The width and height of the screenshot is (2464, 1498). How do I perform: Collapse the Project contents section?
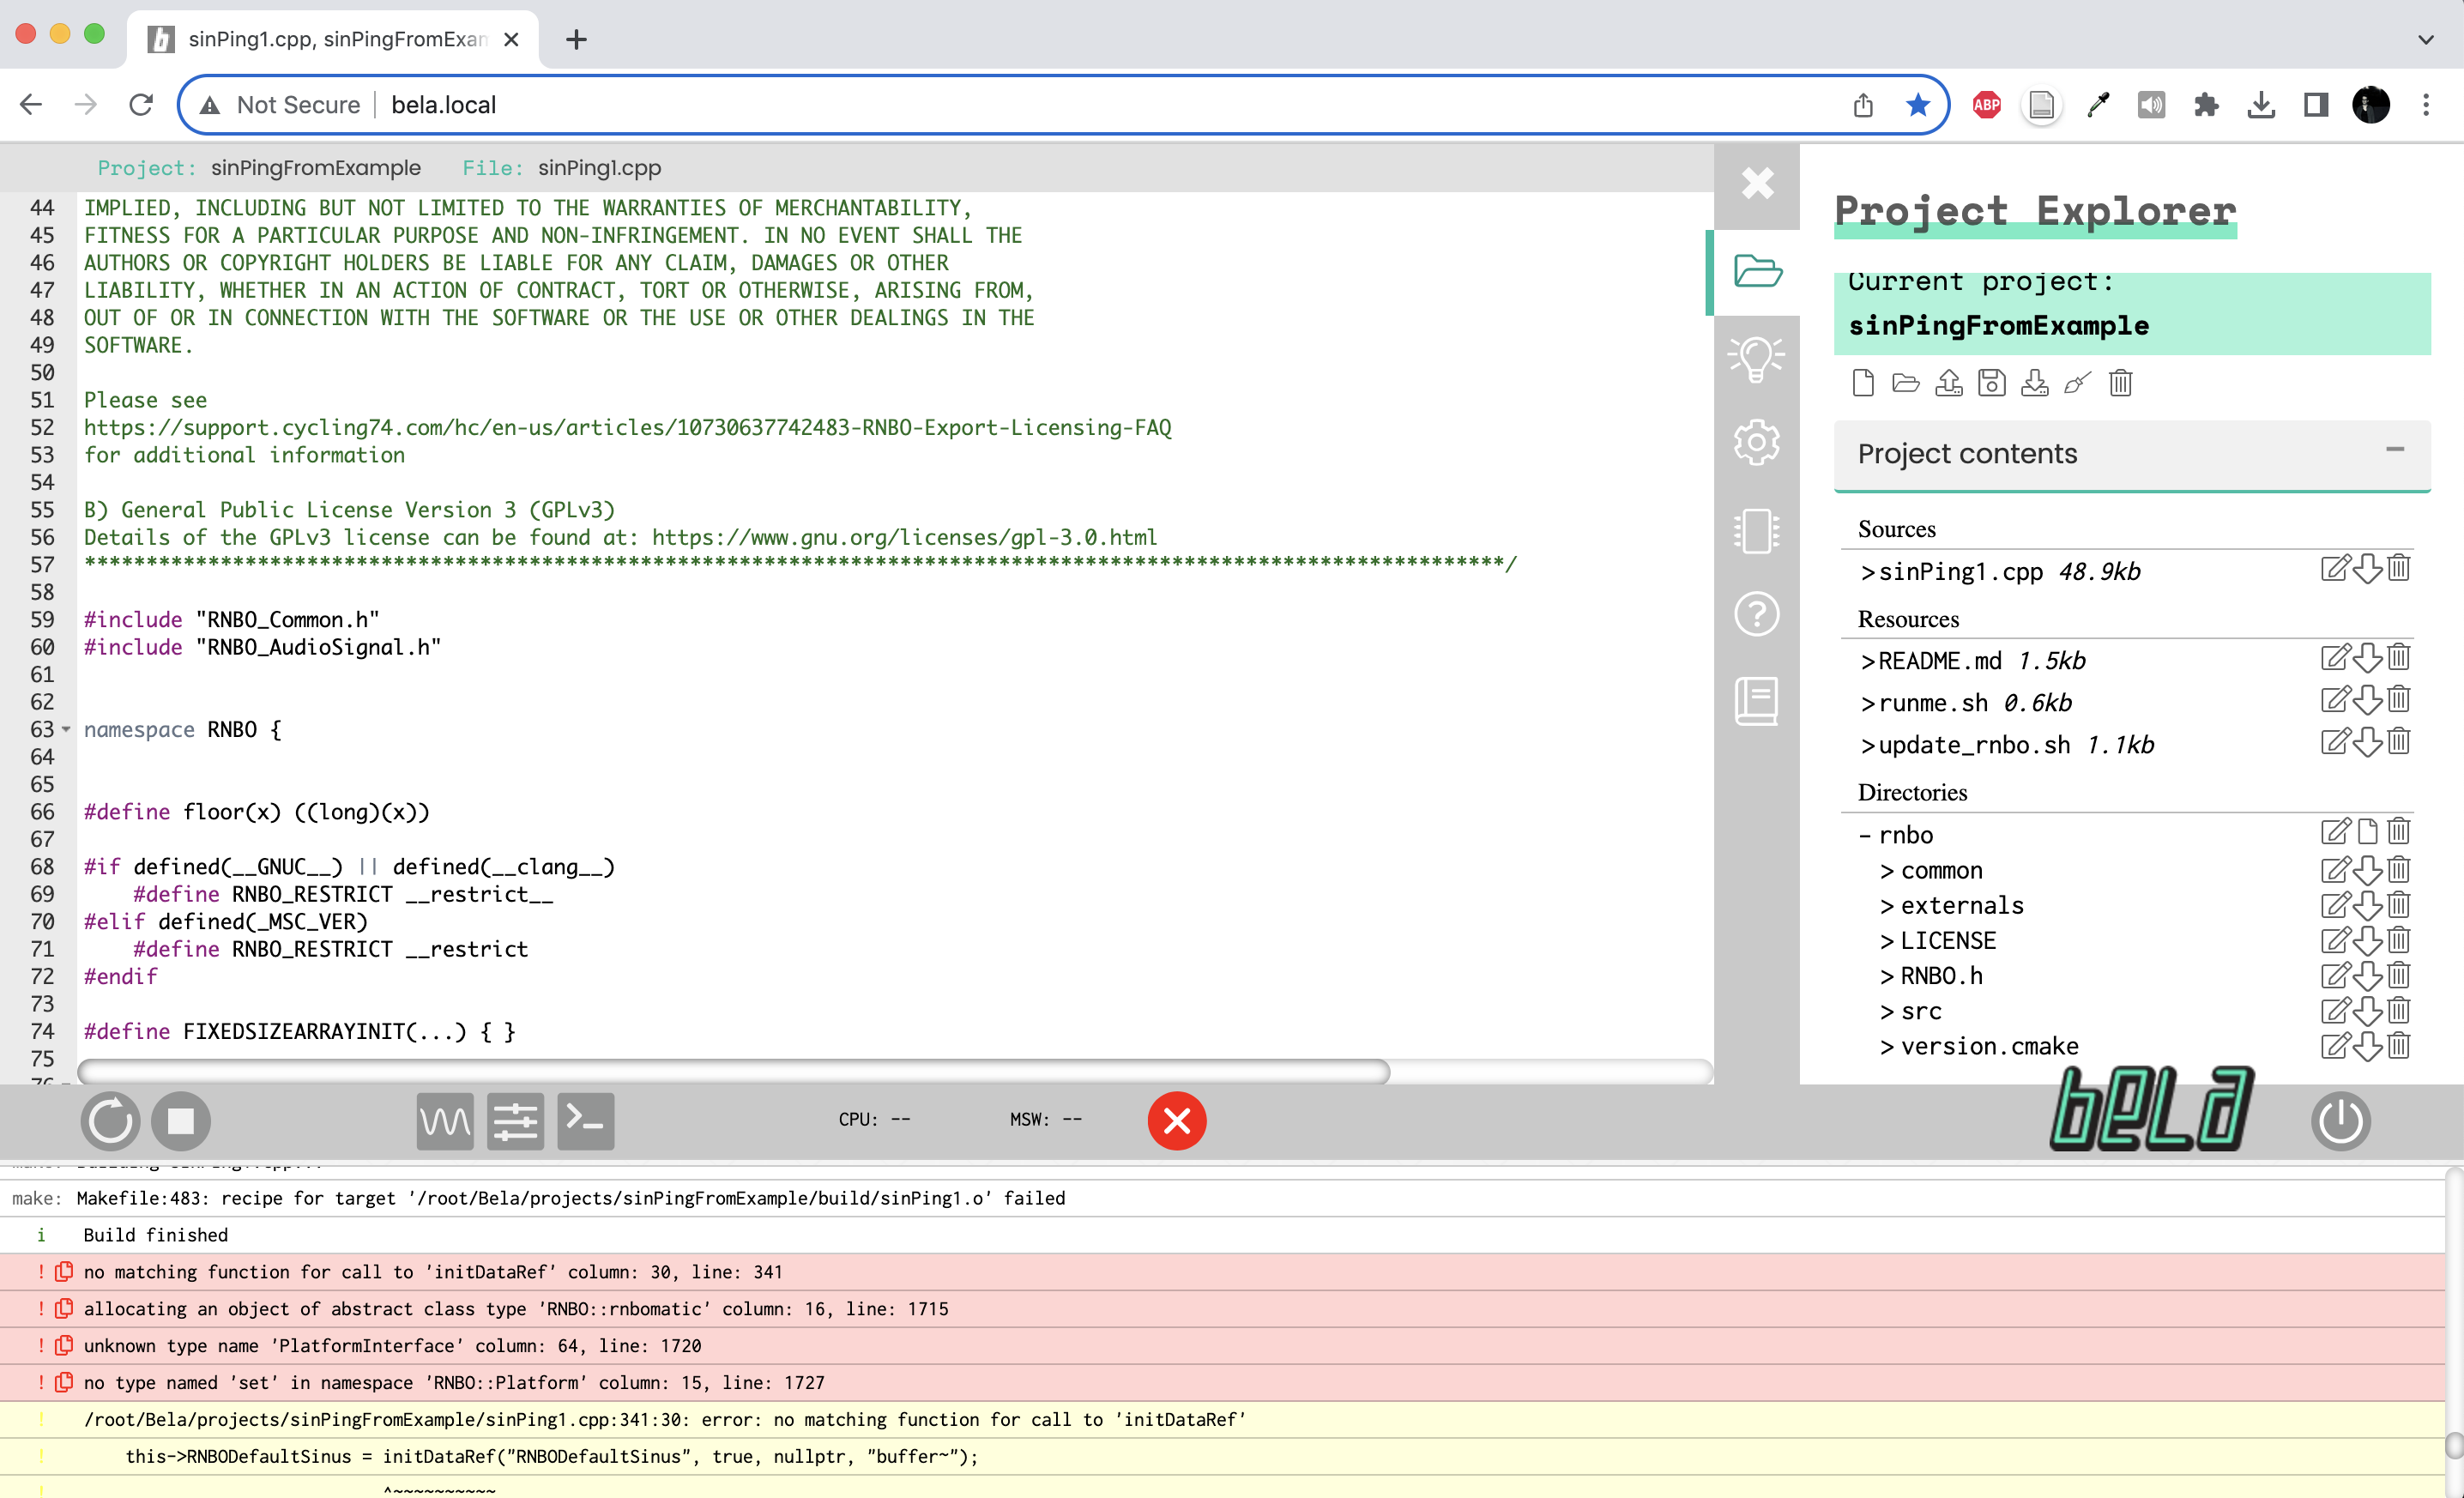[2395, 450]
